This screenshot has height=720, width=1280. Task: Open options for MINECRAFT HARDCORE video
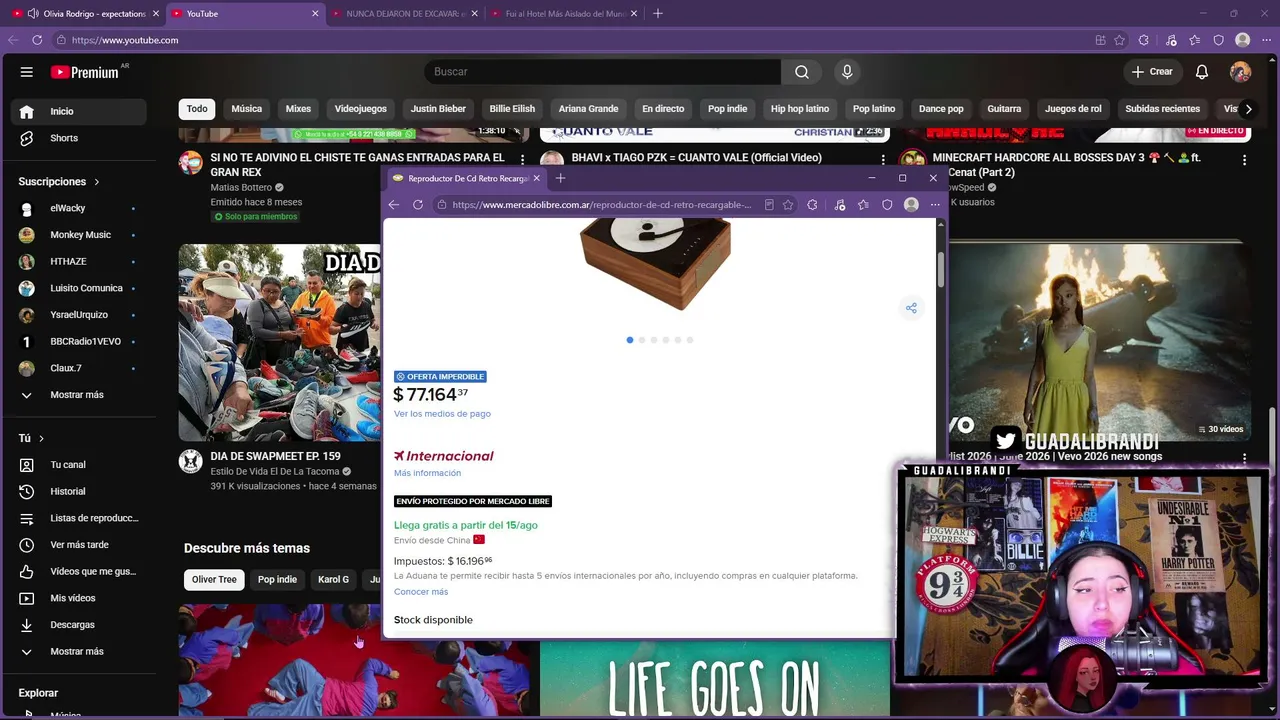pos(1244,159)
